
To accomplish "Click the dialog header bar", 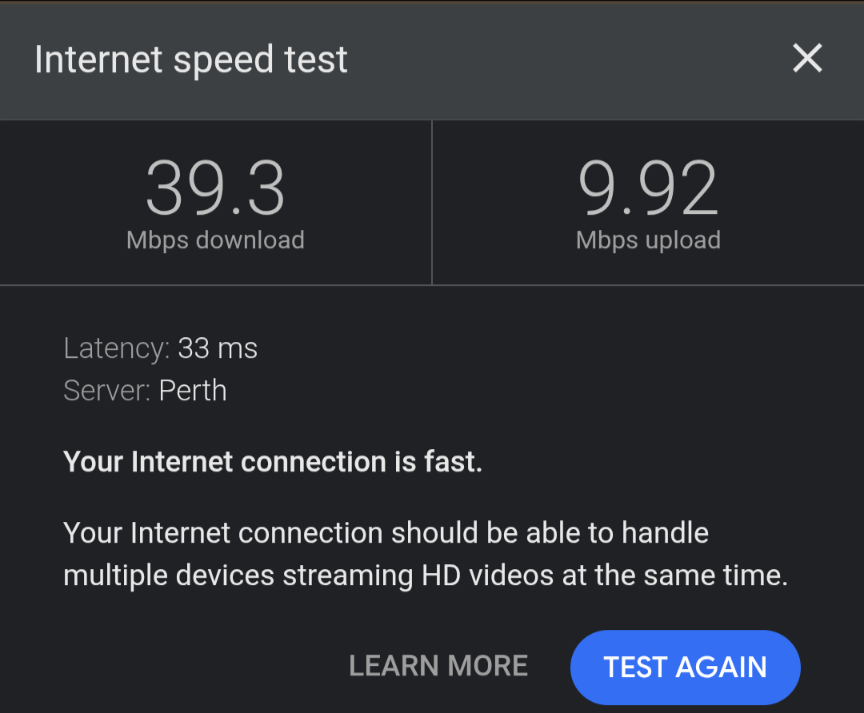I will tap(432, 61).
